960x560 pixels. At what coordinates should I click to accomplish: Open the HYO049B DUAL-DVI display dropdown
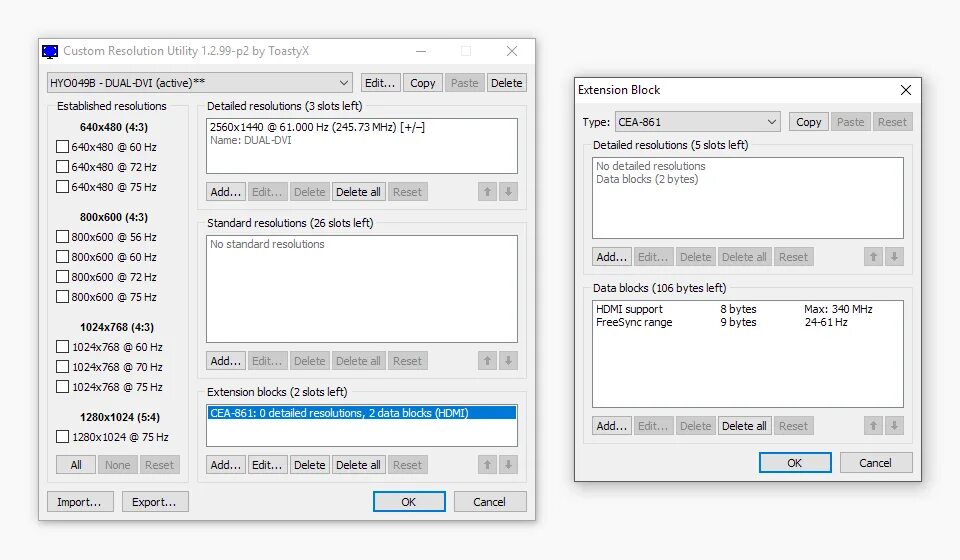[x=200, y=83]
